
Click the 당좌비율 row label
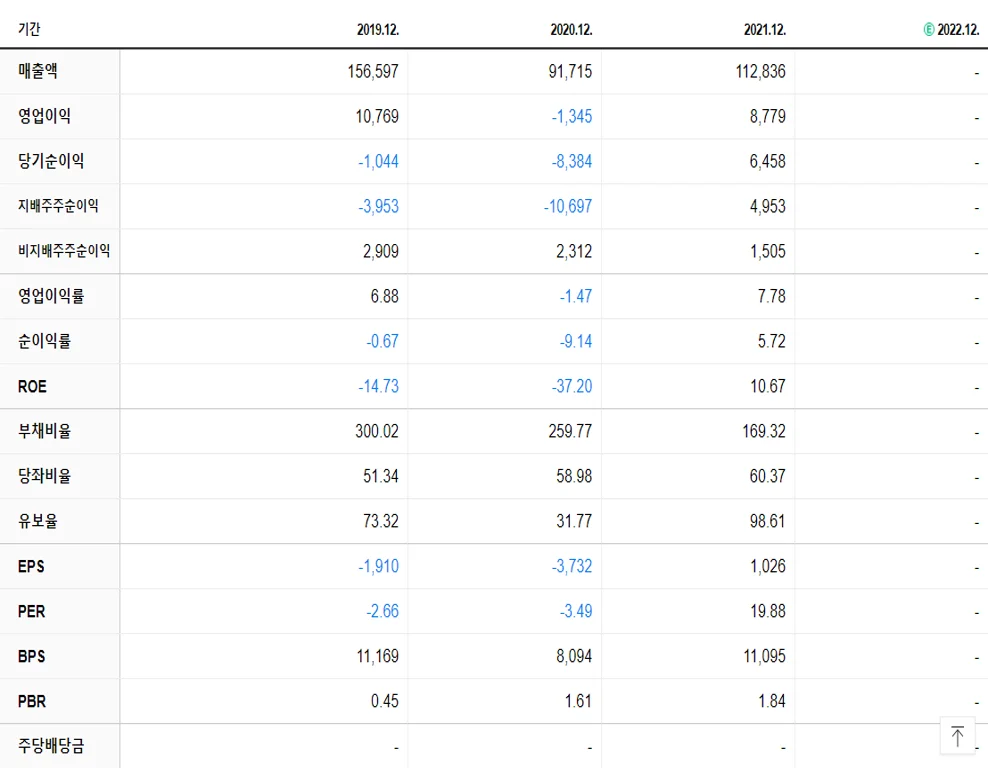pyautogui.click(x=44, y=476)
